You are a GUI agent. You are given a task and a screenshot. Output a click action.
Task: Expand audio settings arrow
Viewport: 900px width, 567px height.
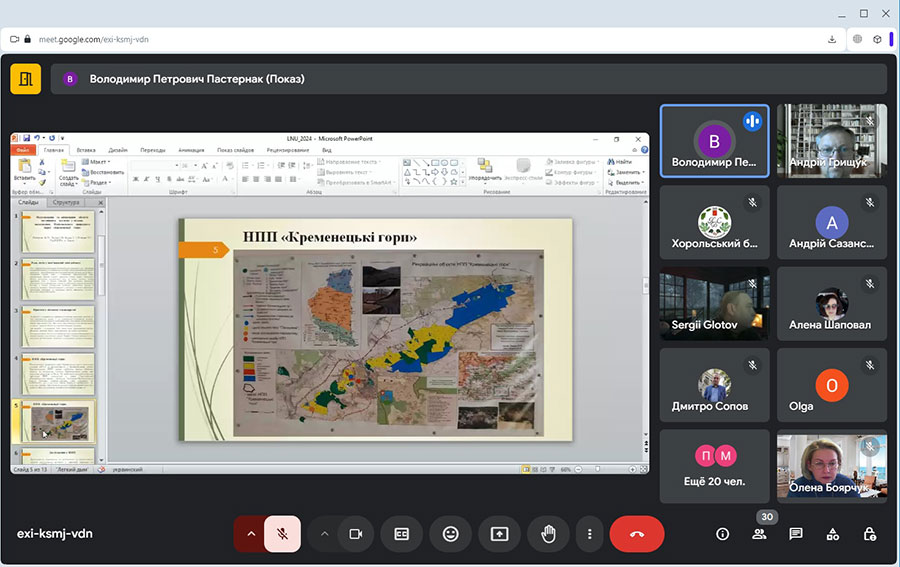[250, 534]
